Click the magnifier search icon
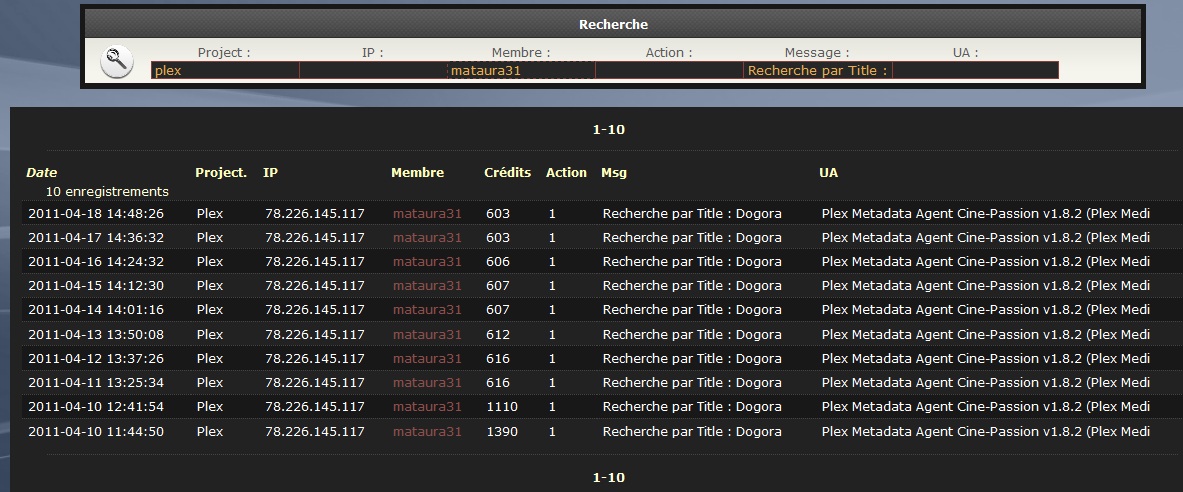 click(x=117, y=62)
